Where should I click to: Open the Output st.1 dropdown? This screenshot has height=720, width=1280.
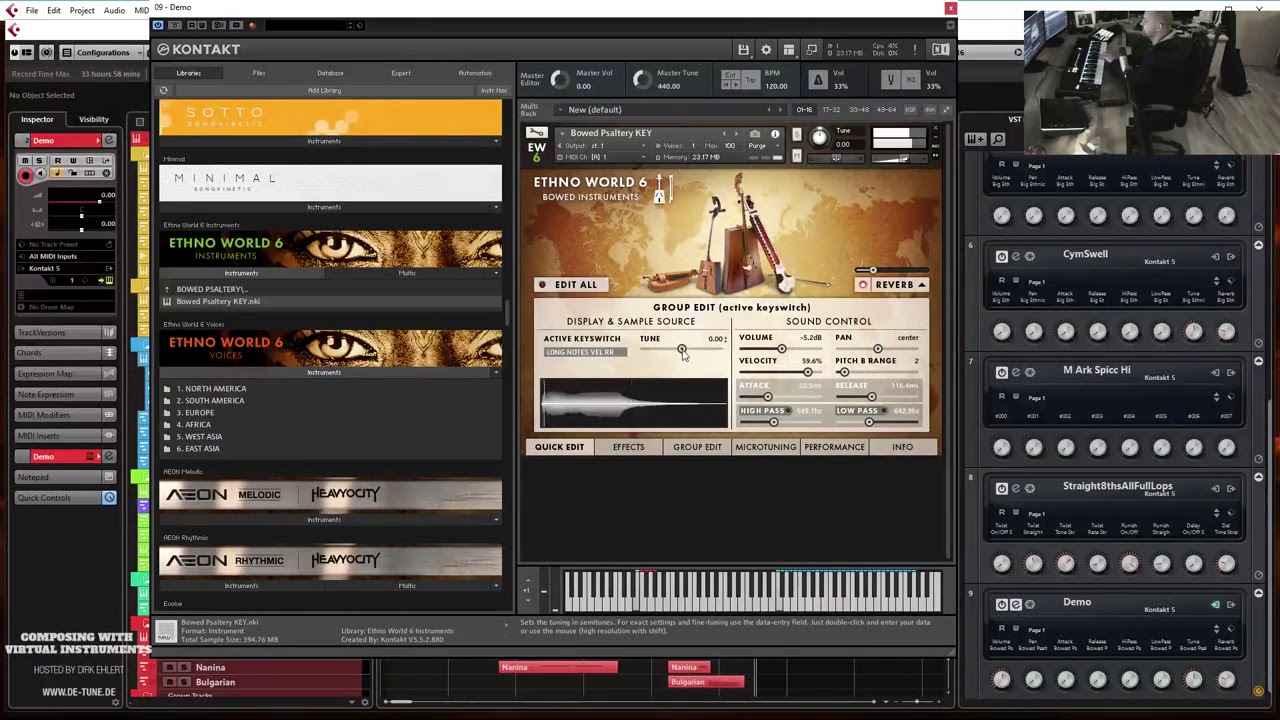click(x=600, y=146)
